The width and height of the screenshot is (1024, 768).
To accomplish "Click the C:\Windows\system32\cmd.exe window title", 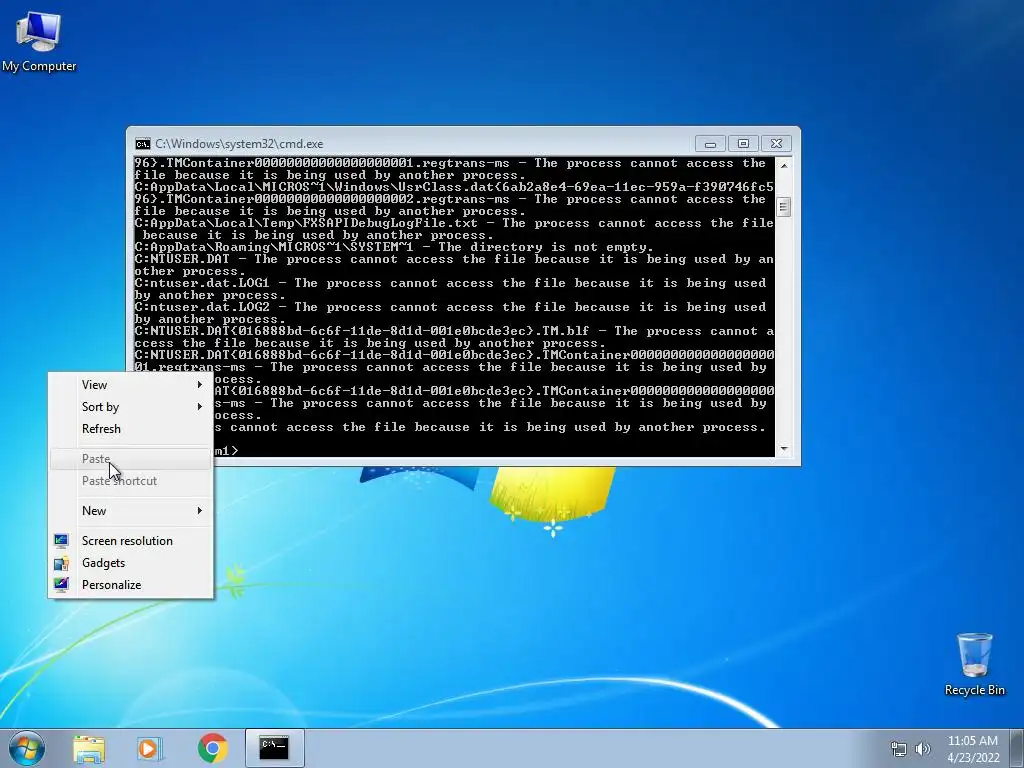I will coord(239,144).
